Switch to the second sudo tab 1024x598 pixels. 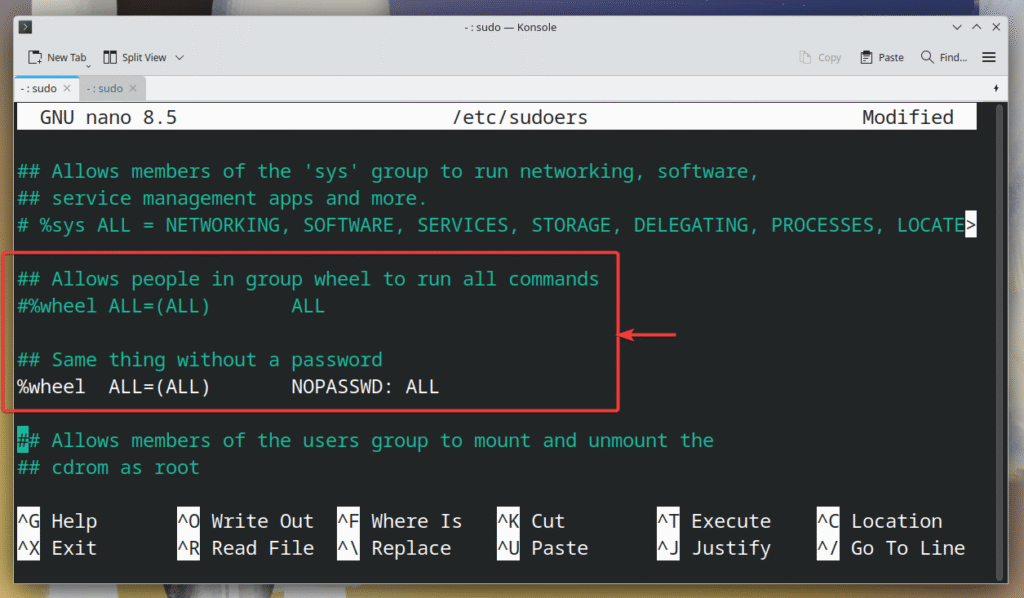tap(103, 88)
